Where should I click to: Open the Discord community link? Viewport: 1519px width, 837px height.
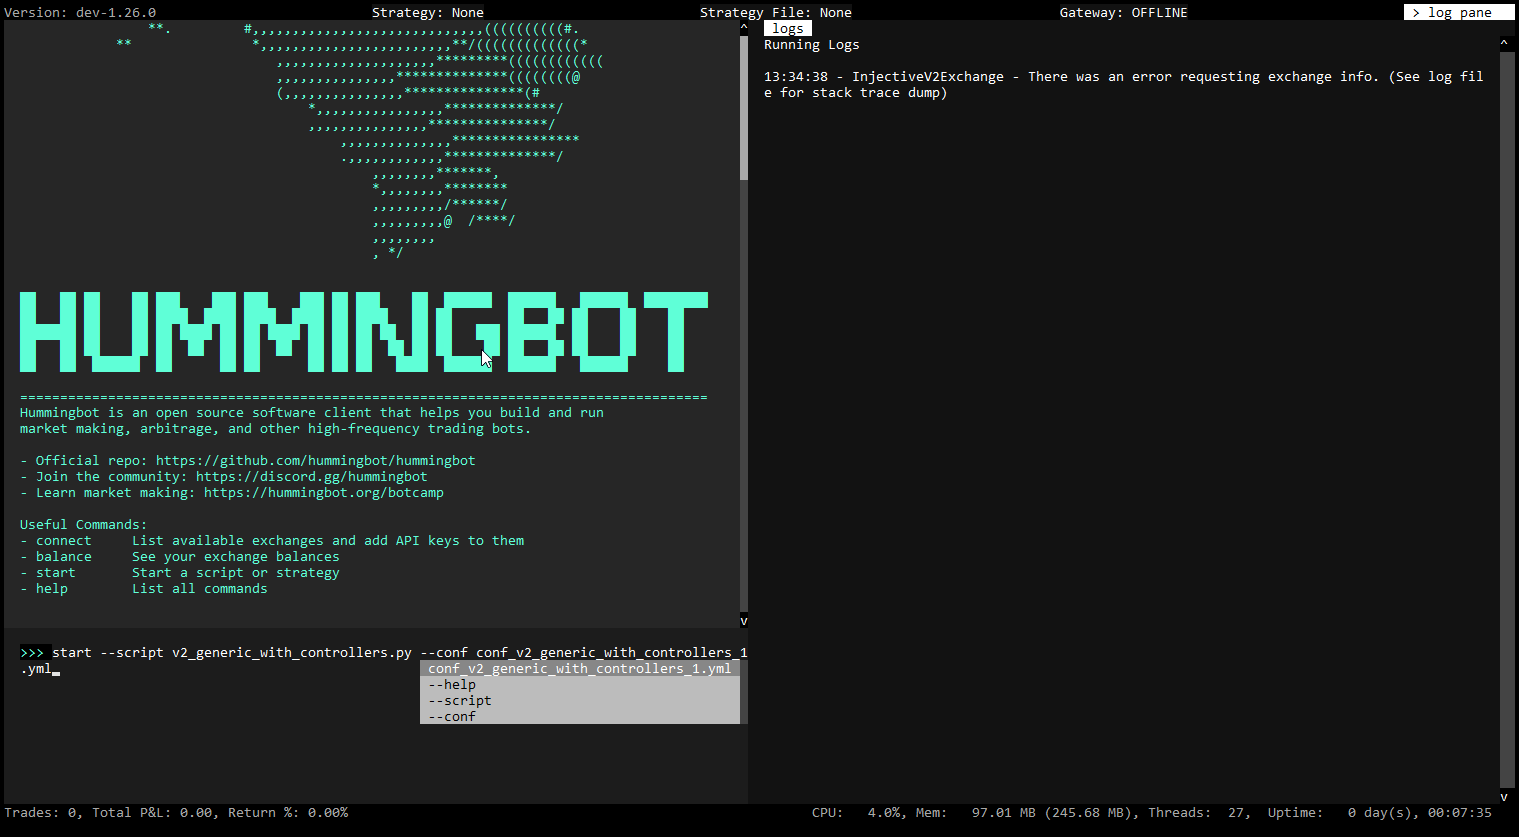[311, 476]
